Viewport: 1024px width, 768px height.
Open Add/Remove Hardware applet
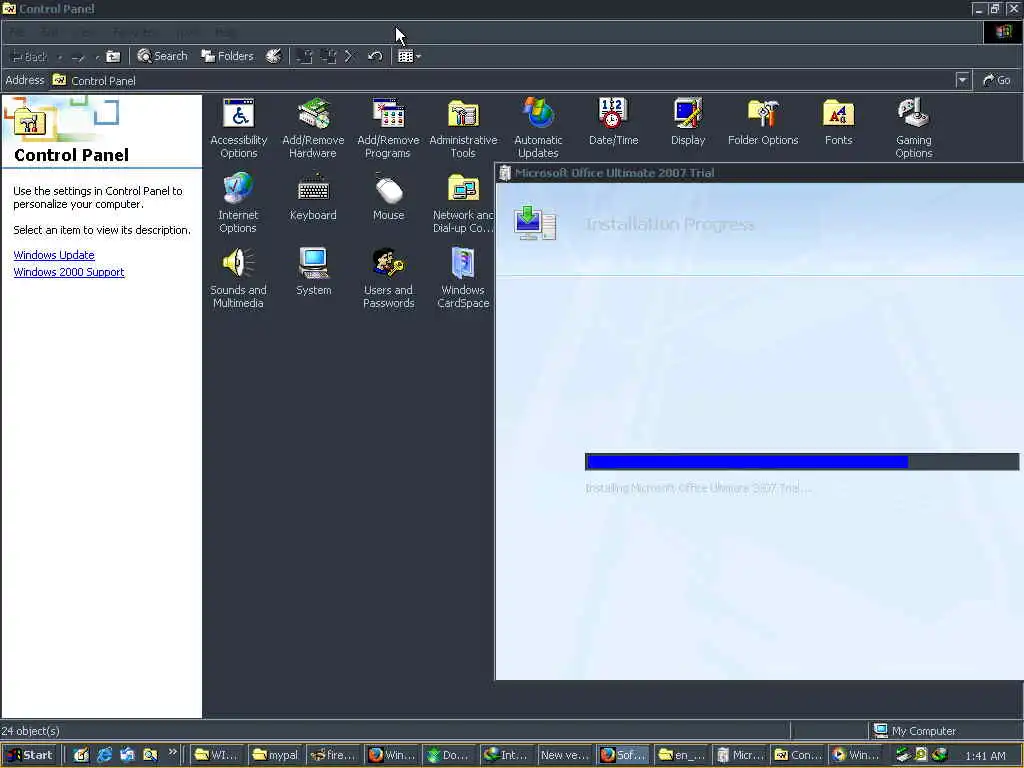(313, 128)
